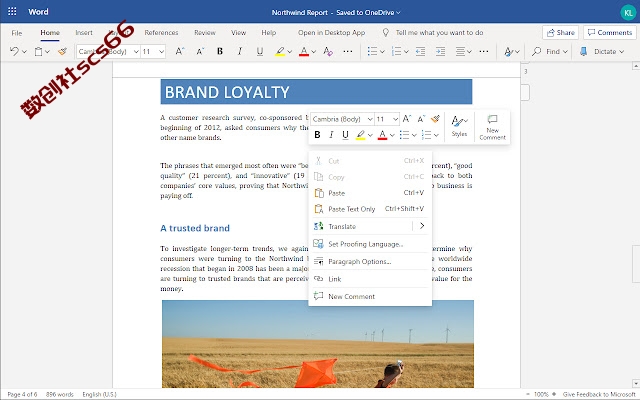Image resolution: width=640 pixels, height=400 pixels.
Task: Expand ribbon font color dropdown arrow
Action: (x=313, y=52)
